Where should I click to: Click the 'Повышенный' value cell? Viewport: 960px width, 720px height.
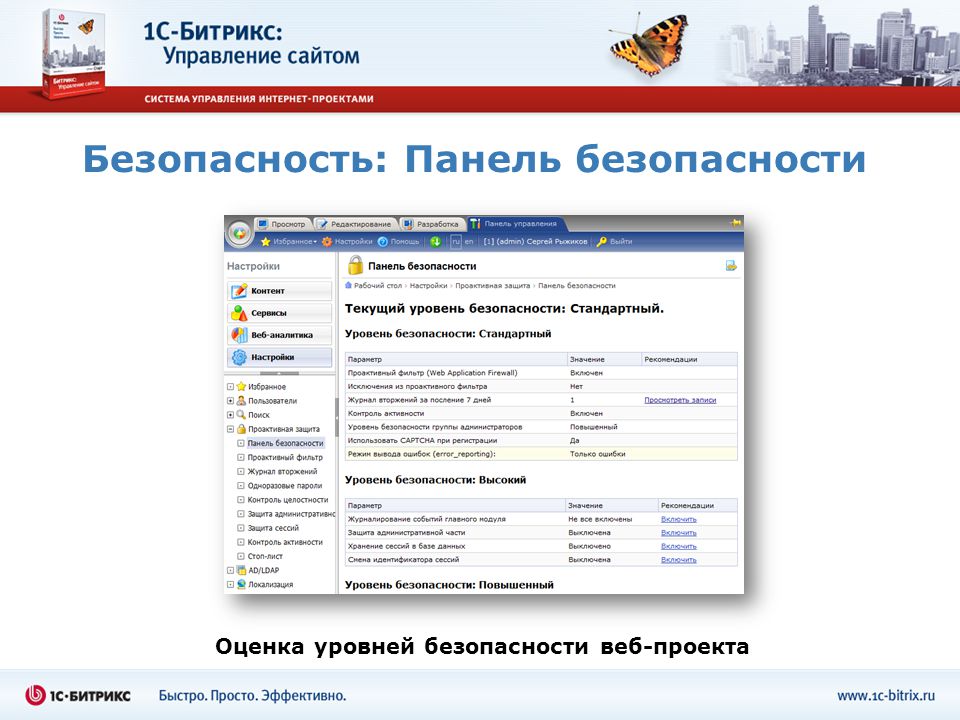point(594,427)
